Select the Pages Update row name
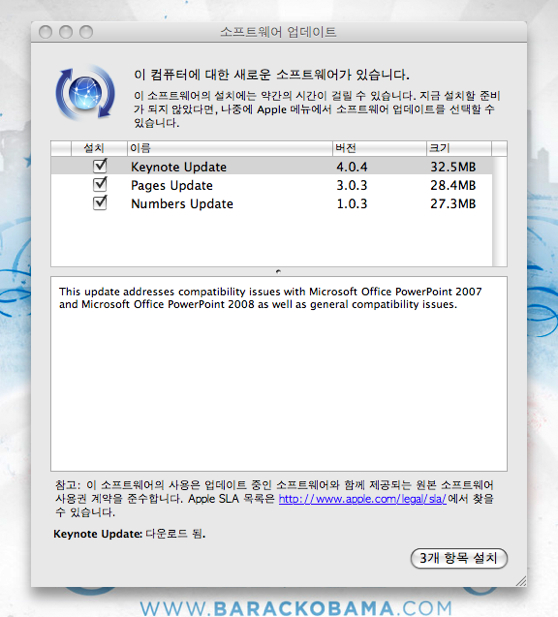Screen dimensions: 558x617 [x=172, y=185]
